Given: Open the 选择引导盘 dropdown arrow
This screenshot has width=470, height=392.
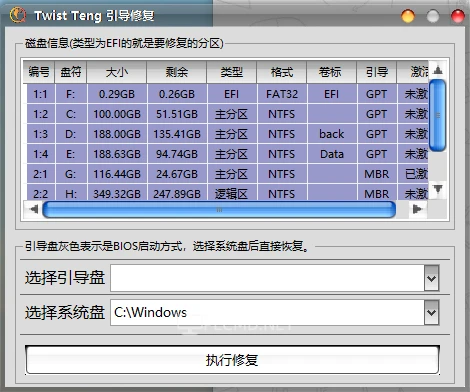Looking at the screenshot, I should pos(432,278).
